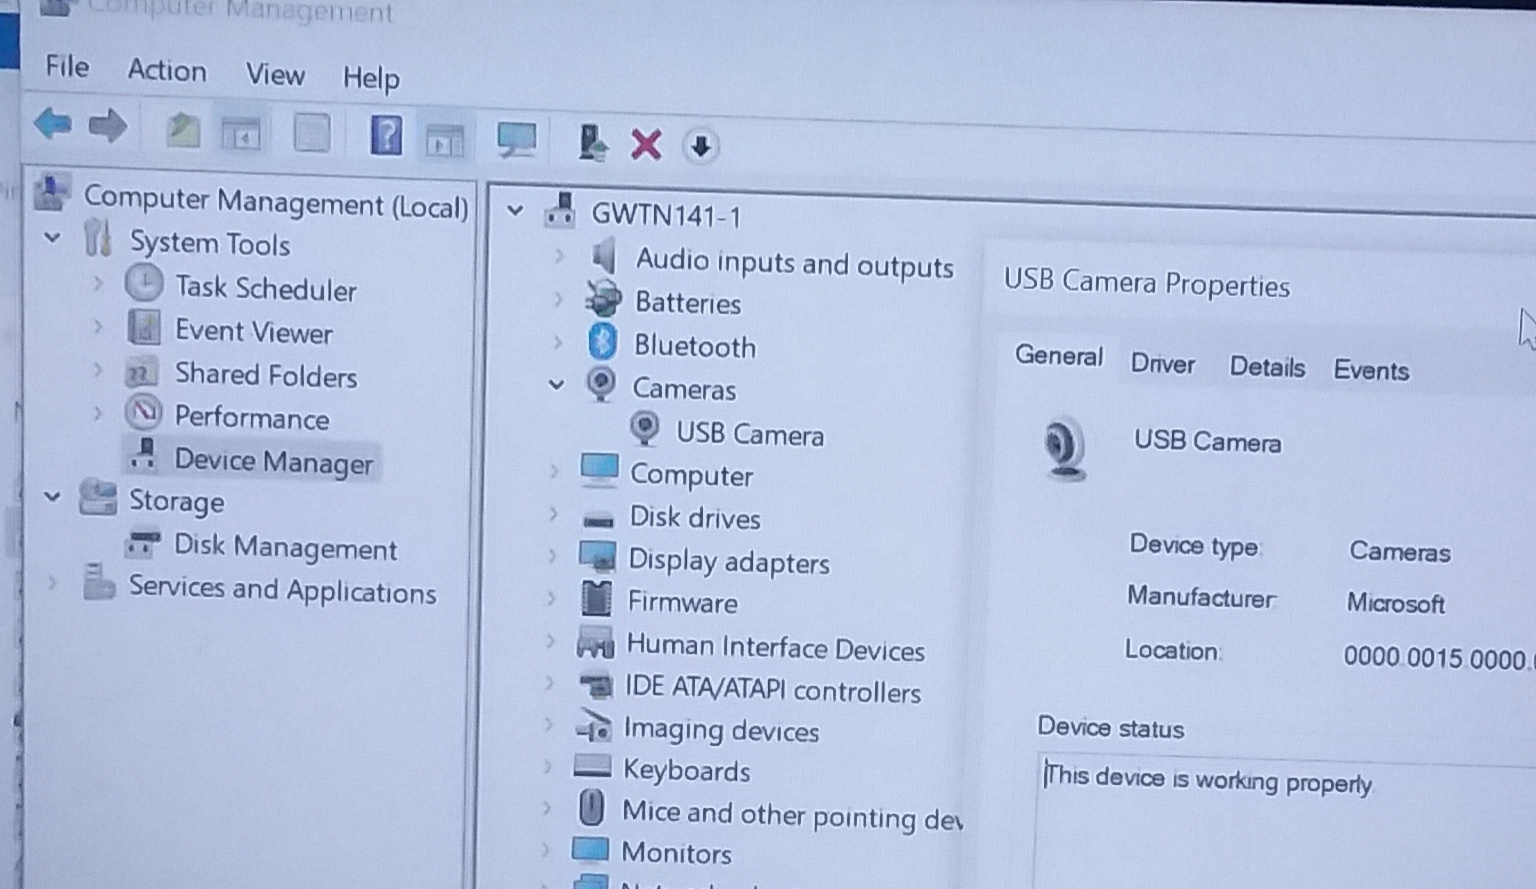Select the Event Viewer entry
The image size is (1536, 889).
point(254,331)
